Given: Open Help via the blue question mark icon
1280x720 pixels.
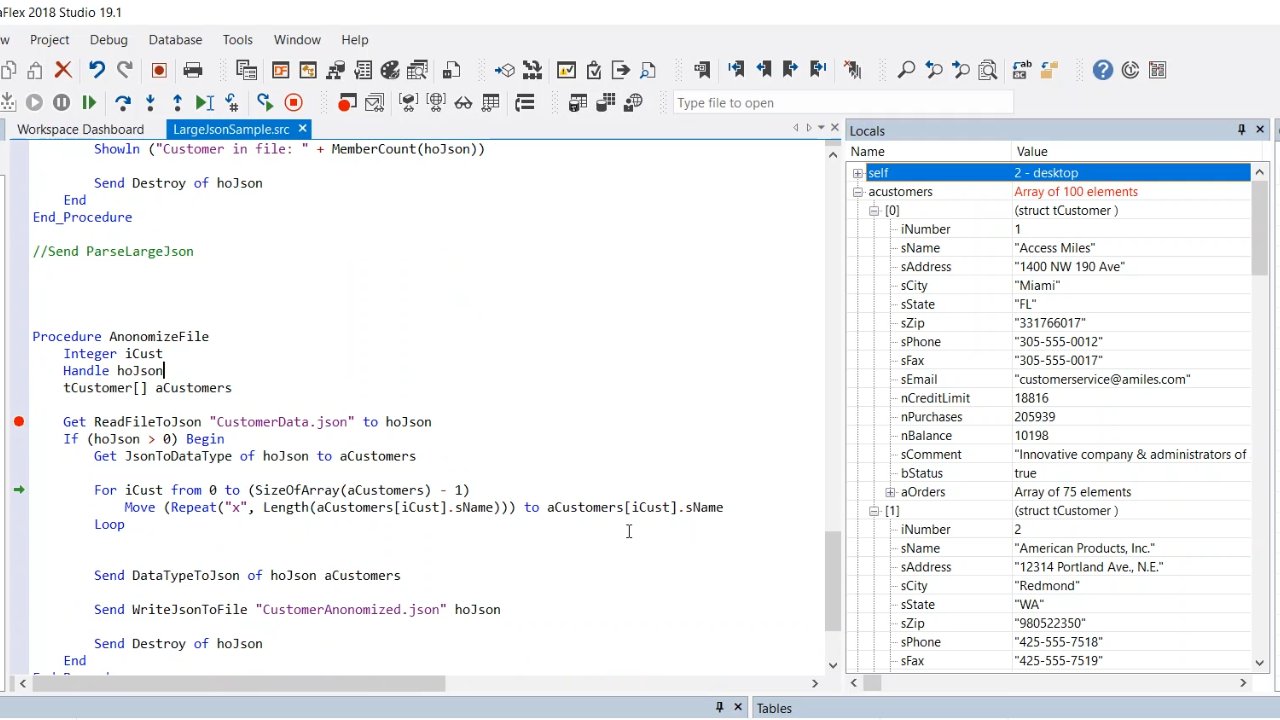Looking at the screenshot, I should (x=1102, y=70).
